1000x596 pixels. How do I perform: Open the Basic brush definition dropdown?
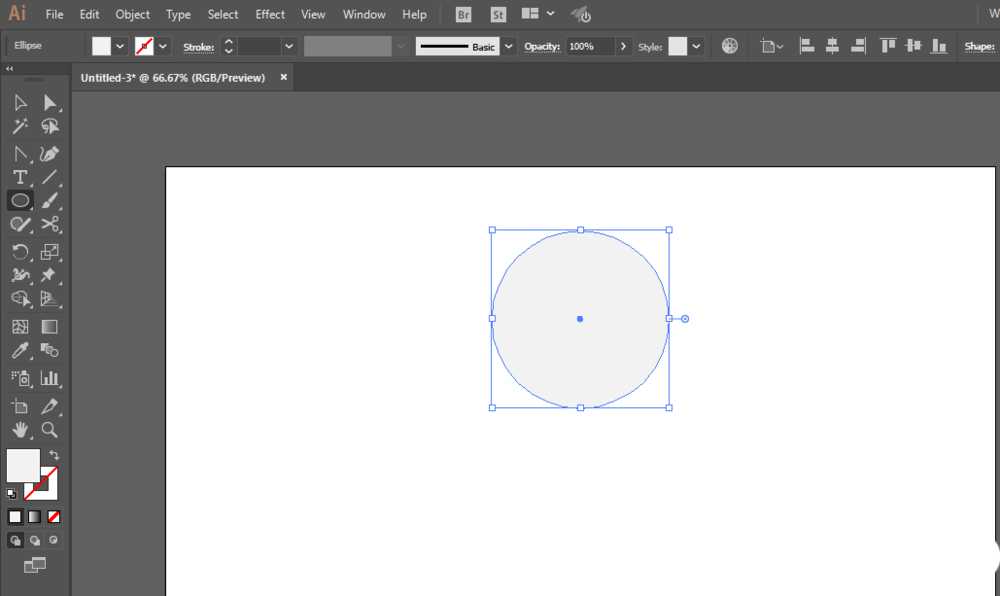tap(508, 46)
